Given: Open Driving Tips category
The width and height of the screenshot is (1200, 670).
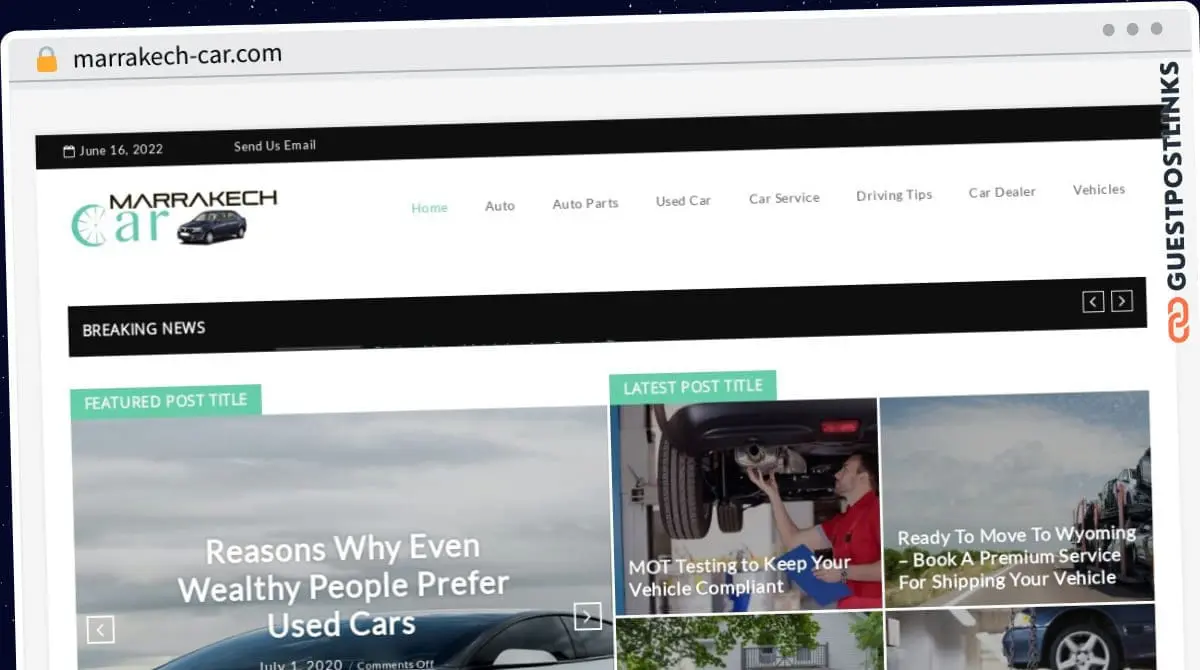Looking at the screenshot, I should coord(894,195).
